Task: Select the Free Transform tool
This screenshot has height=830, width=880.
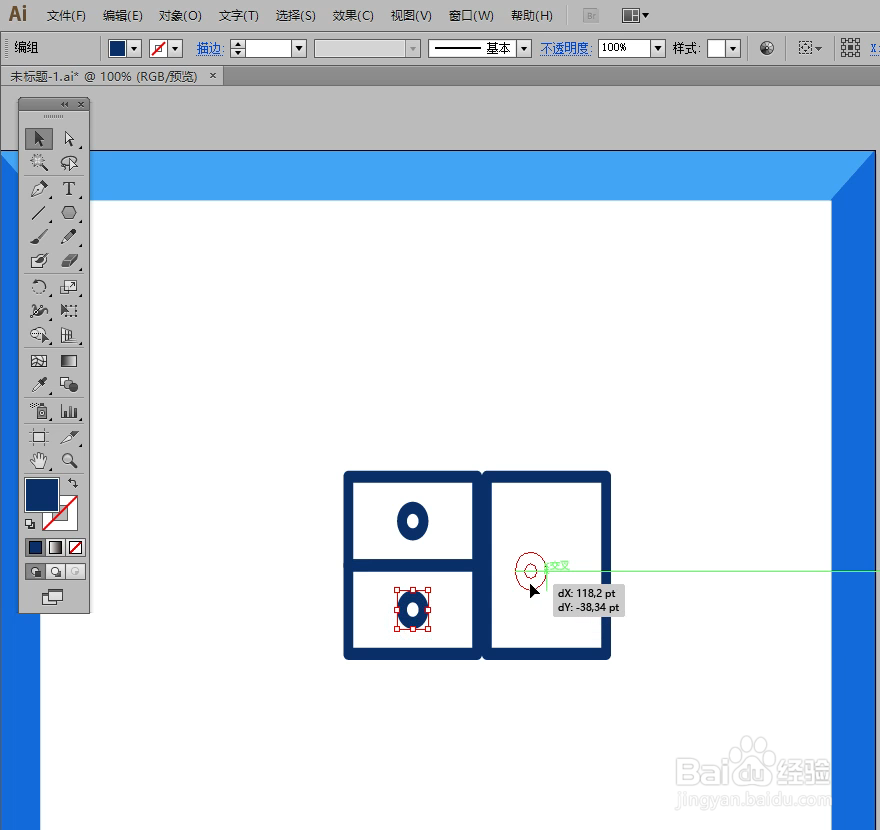Action: pyautogui.click(x=69, y=311)
